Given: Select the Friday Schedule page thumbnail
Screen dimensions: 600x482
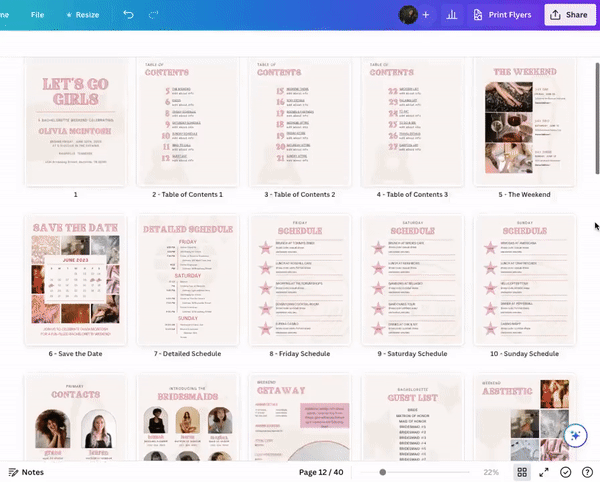Looking at the screenshot, I should click(x=299, y=279).
